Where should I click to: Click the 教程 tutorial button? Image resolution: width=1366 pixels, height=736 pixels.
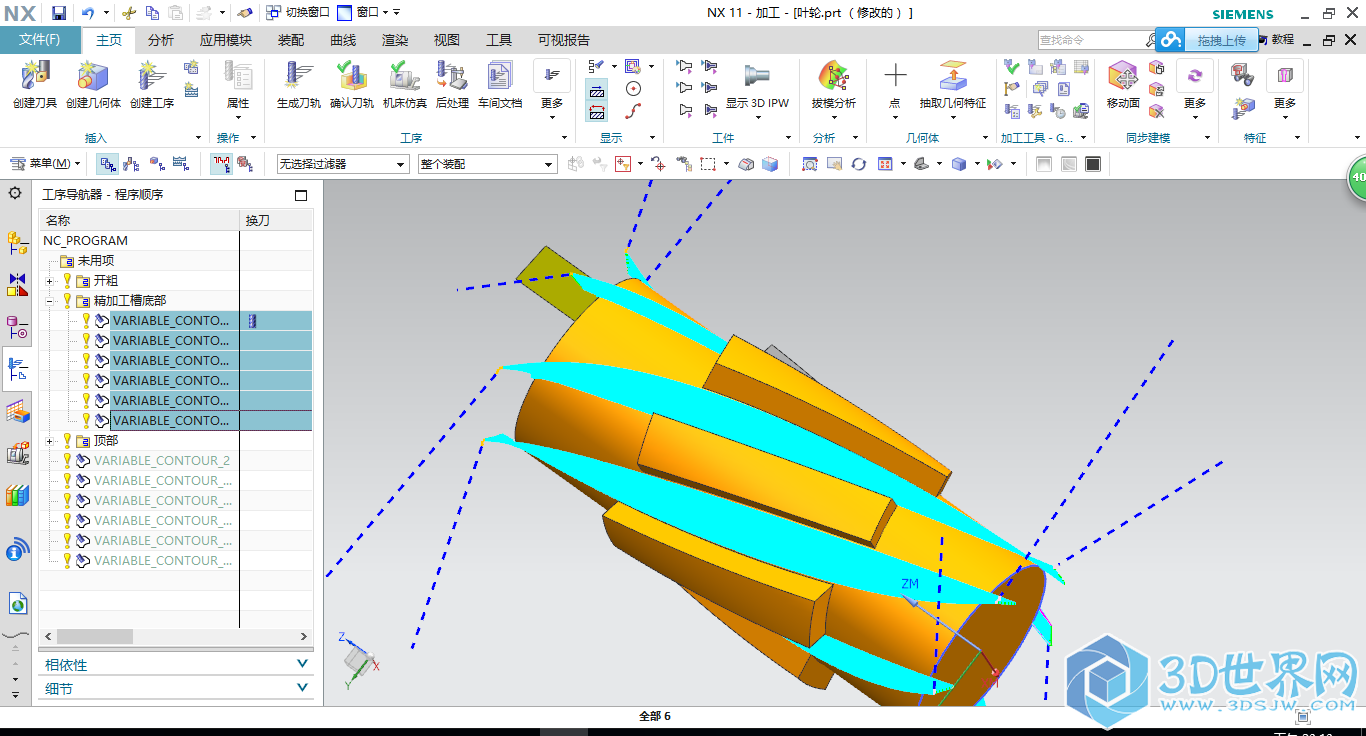point(1277,40)
